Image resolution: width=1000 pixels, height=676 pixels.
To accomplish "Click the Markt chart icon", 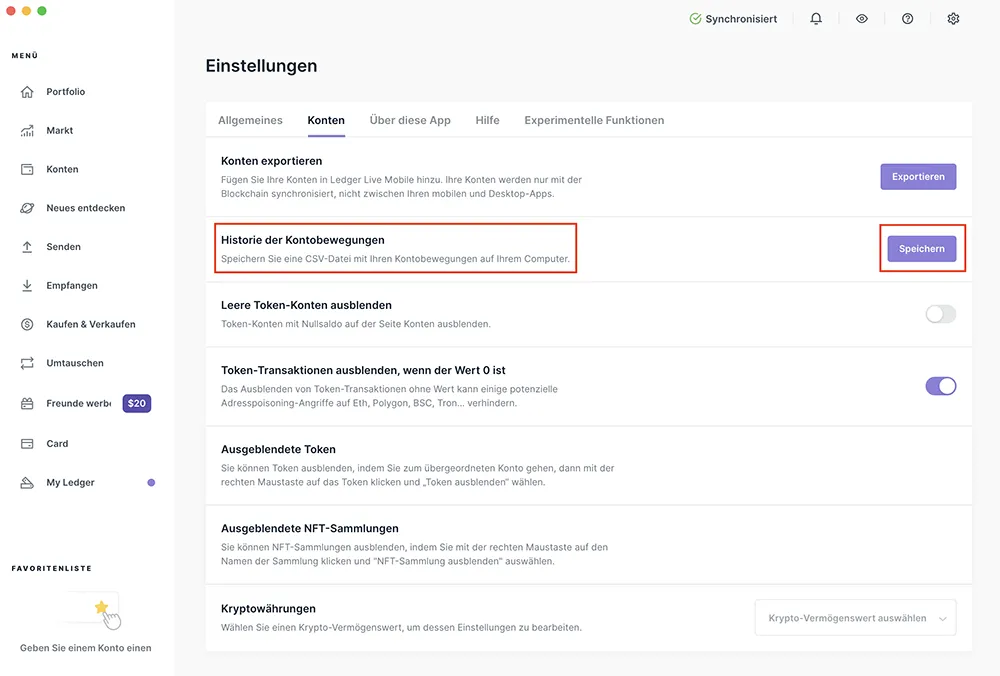I will (27, 131).
